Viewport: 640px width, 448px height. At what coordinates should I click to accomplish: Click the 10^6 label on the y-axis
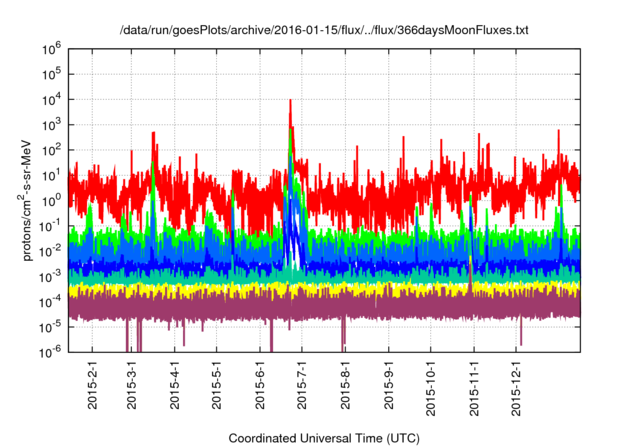coord(52,48)
